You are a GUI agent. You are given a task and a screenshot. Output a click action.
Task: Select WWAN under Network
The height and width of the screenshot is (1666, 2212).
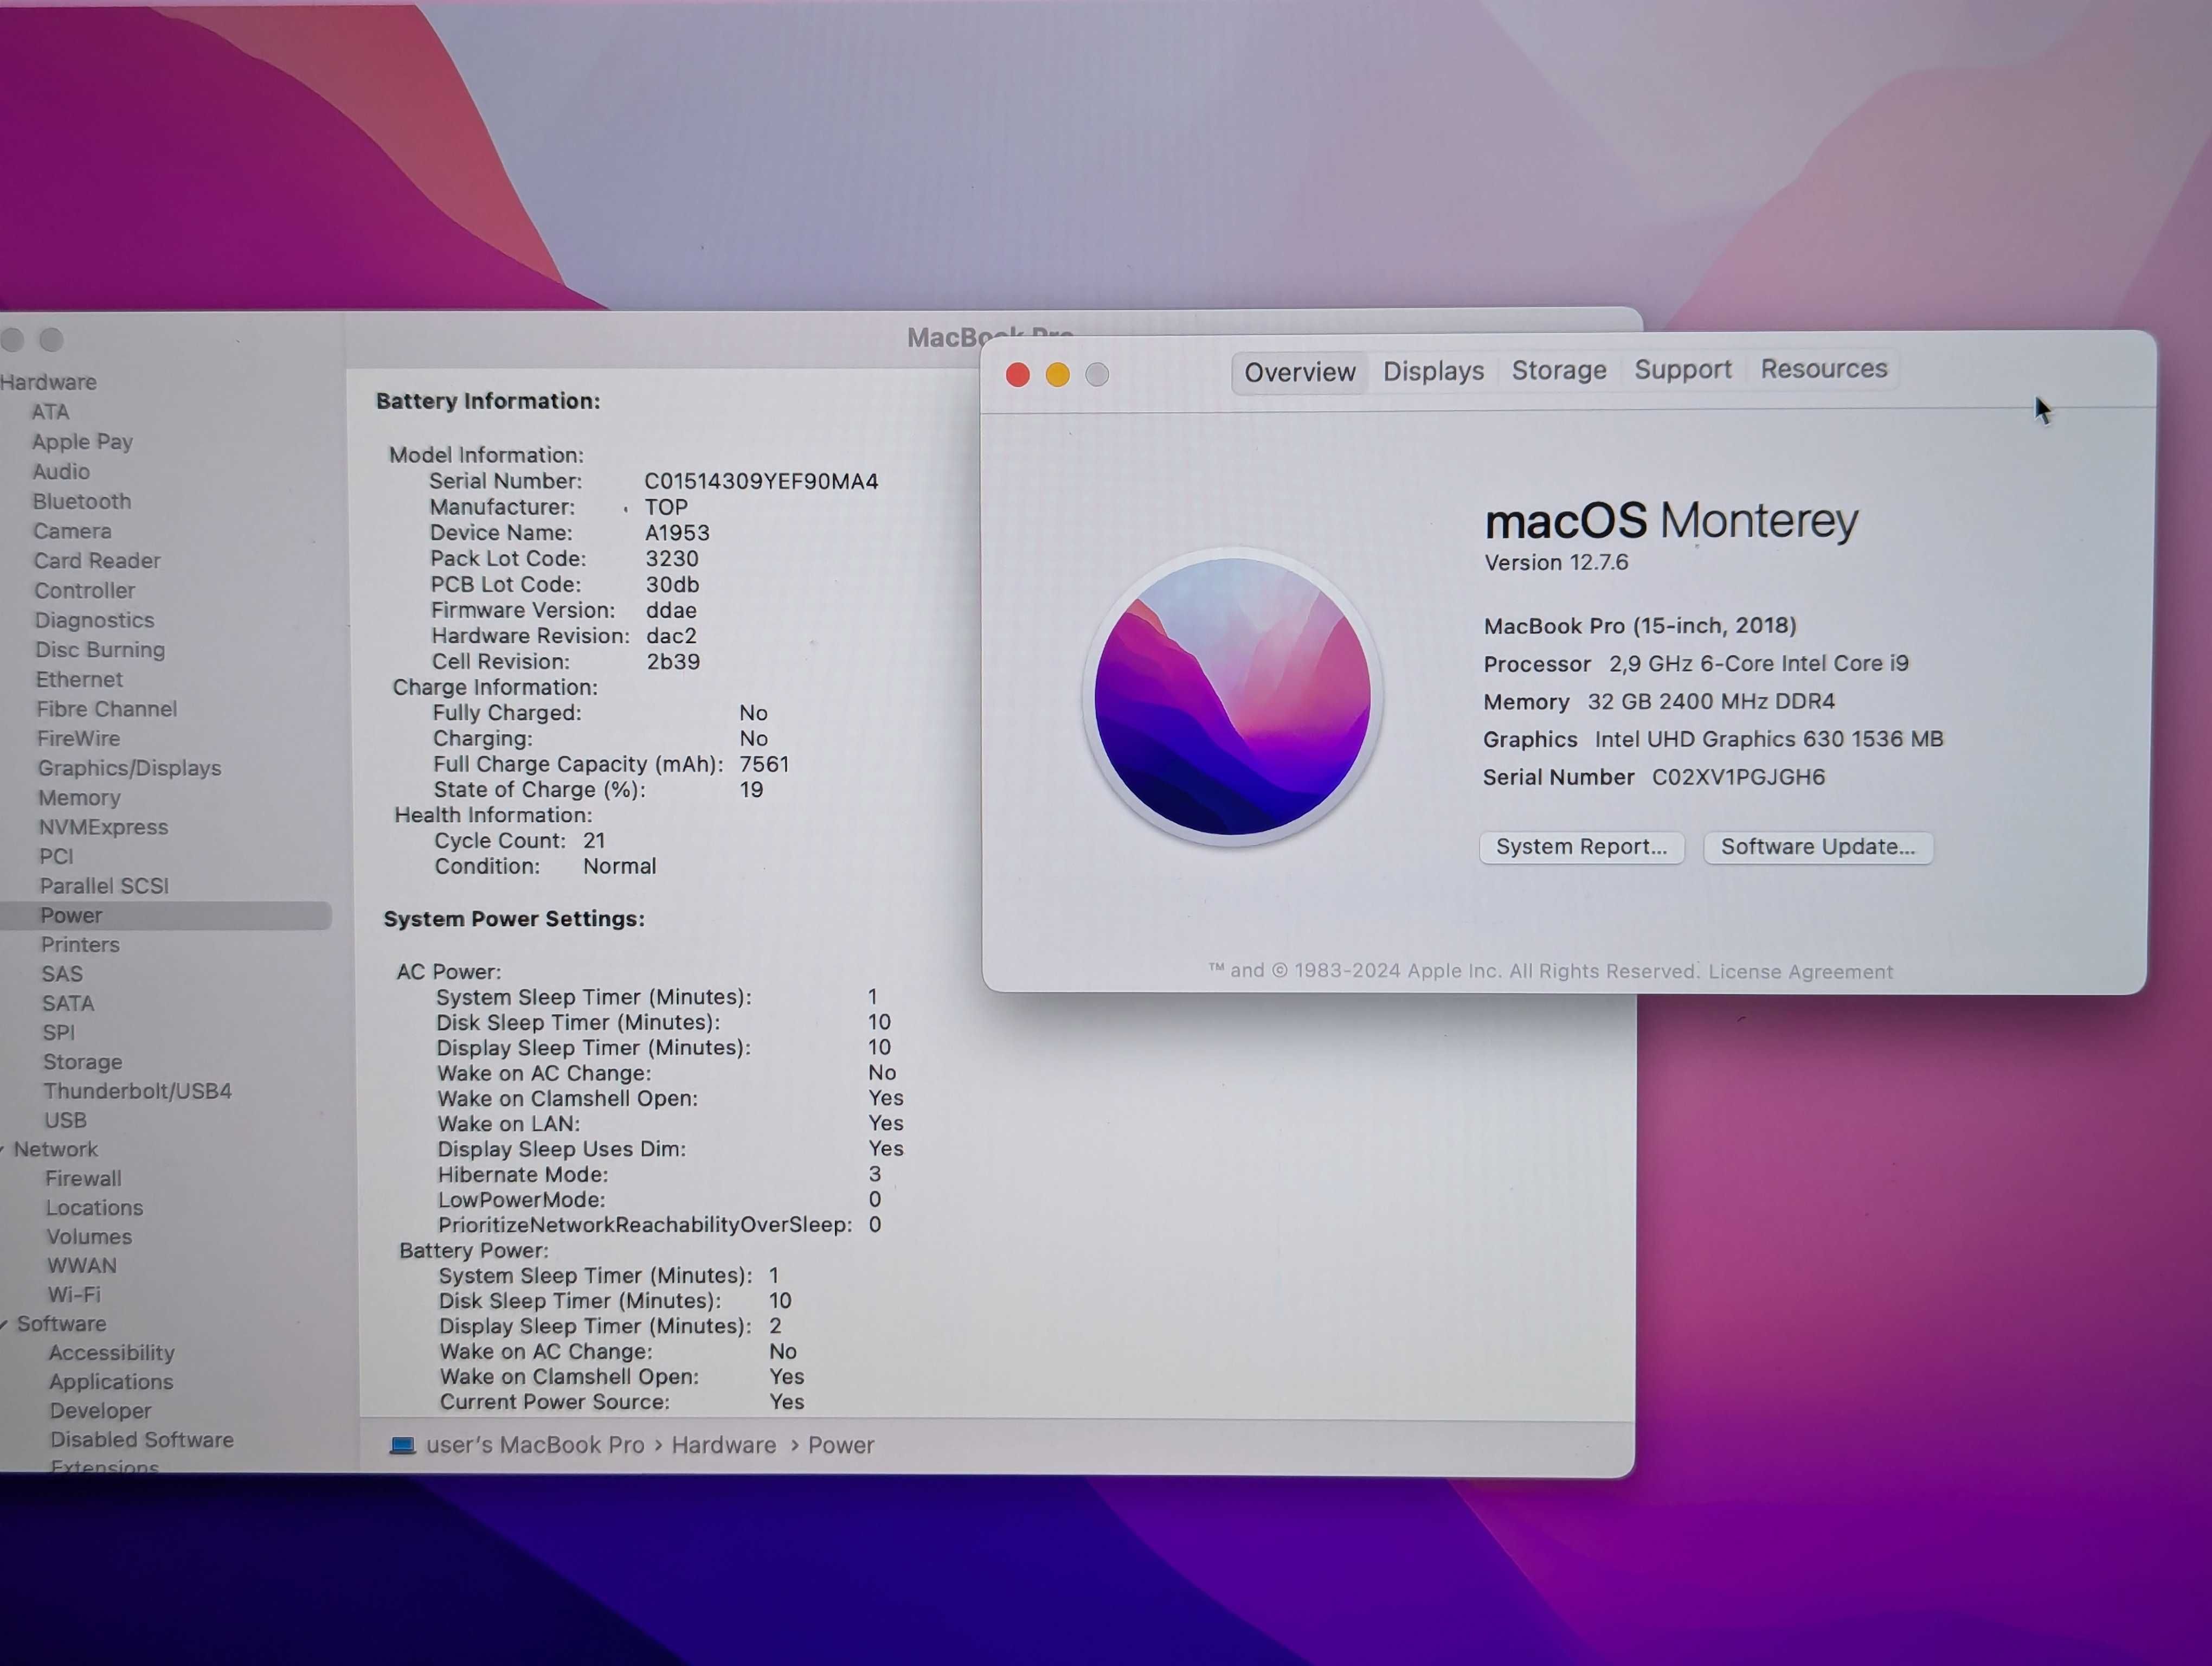(82, 1266)
